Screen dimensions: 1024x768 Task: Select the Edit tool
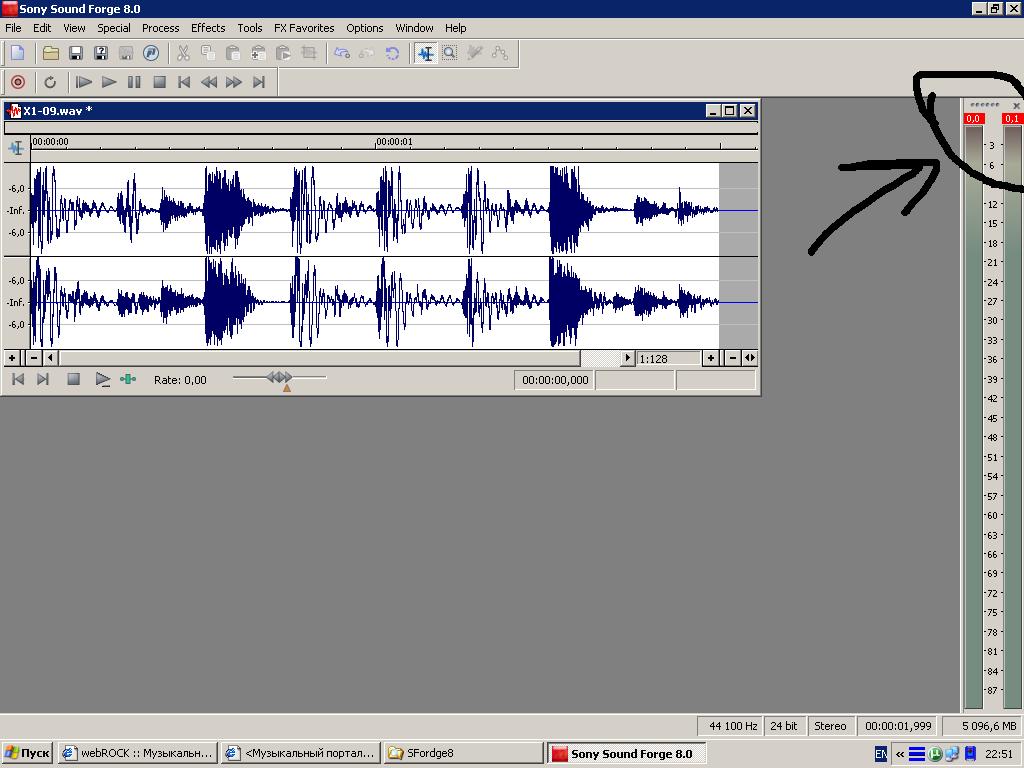point(425,54)
